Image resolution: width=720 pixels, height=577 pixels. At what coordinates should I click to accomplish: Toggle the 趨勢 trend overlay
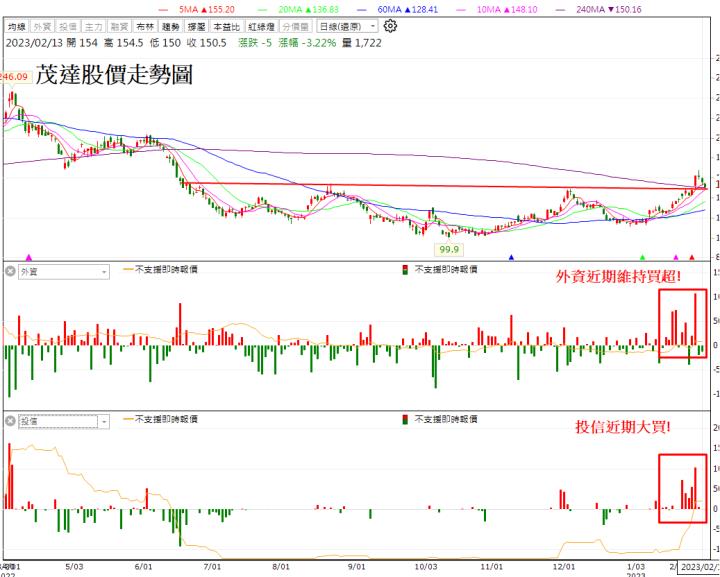pos(171,27)
